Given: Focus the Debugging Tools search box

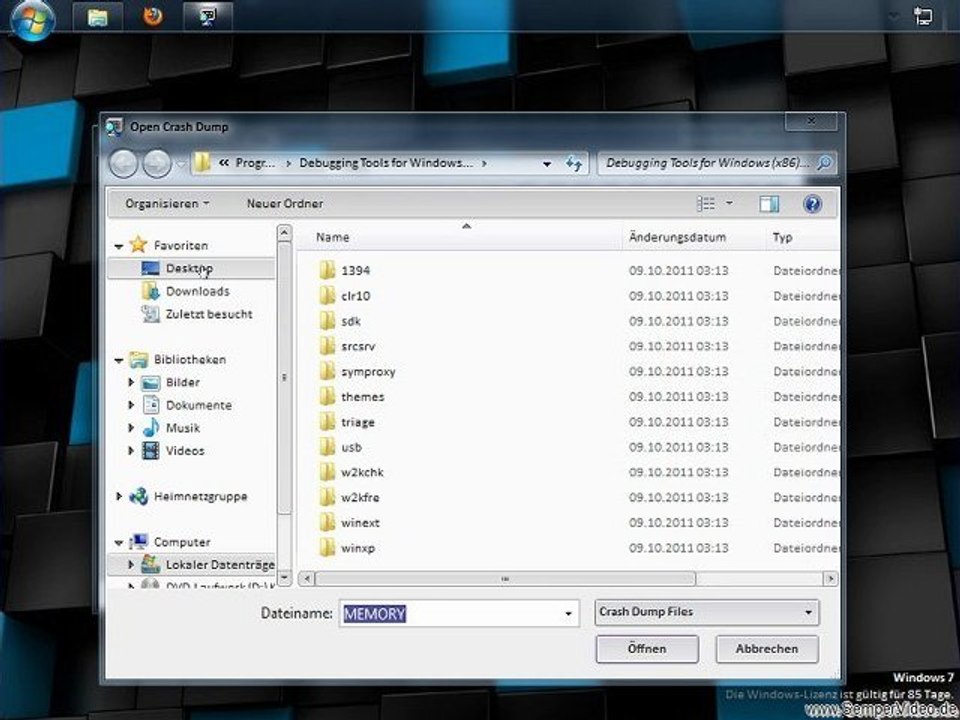Looking at the screenshot, I should pyautogui.click(x=707, y=163).
